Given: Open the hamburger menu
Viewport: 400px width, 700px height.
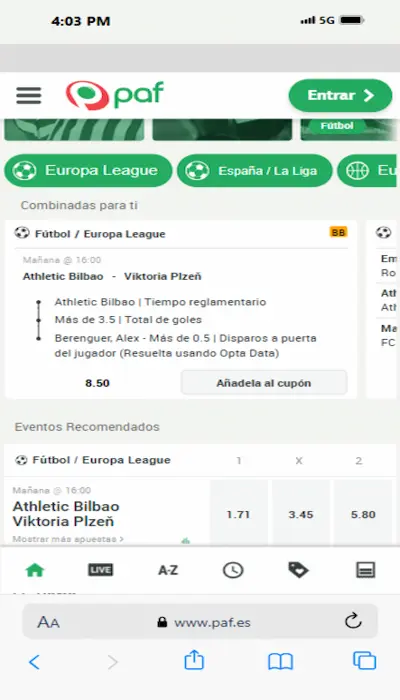Looking at the screenshot, I should (29, 96).
